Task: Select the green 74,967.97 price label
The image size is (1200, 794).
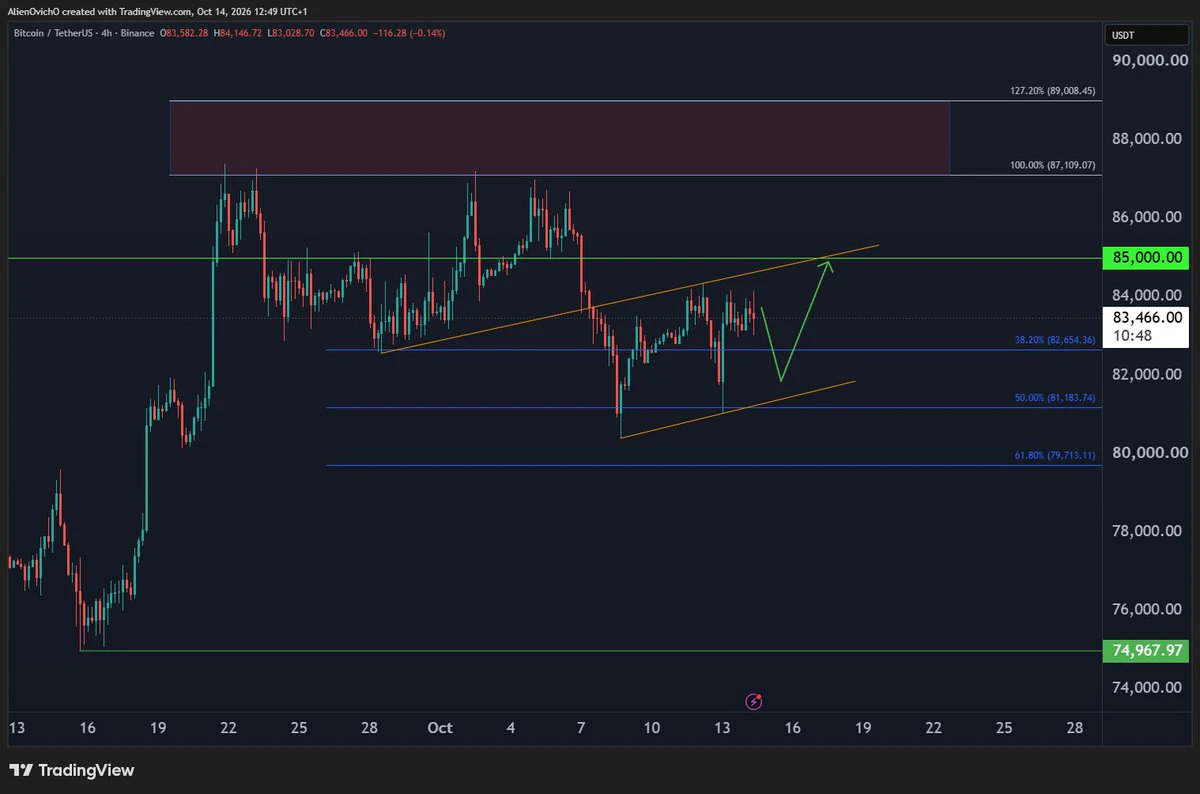Action: coord(1147,651)
